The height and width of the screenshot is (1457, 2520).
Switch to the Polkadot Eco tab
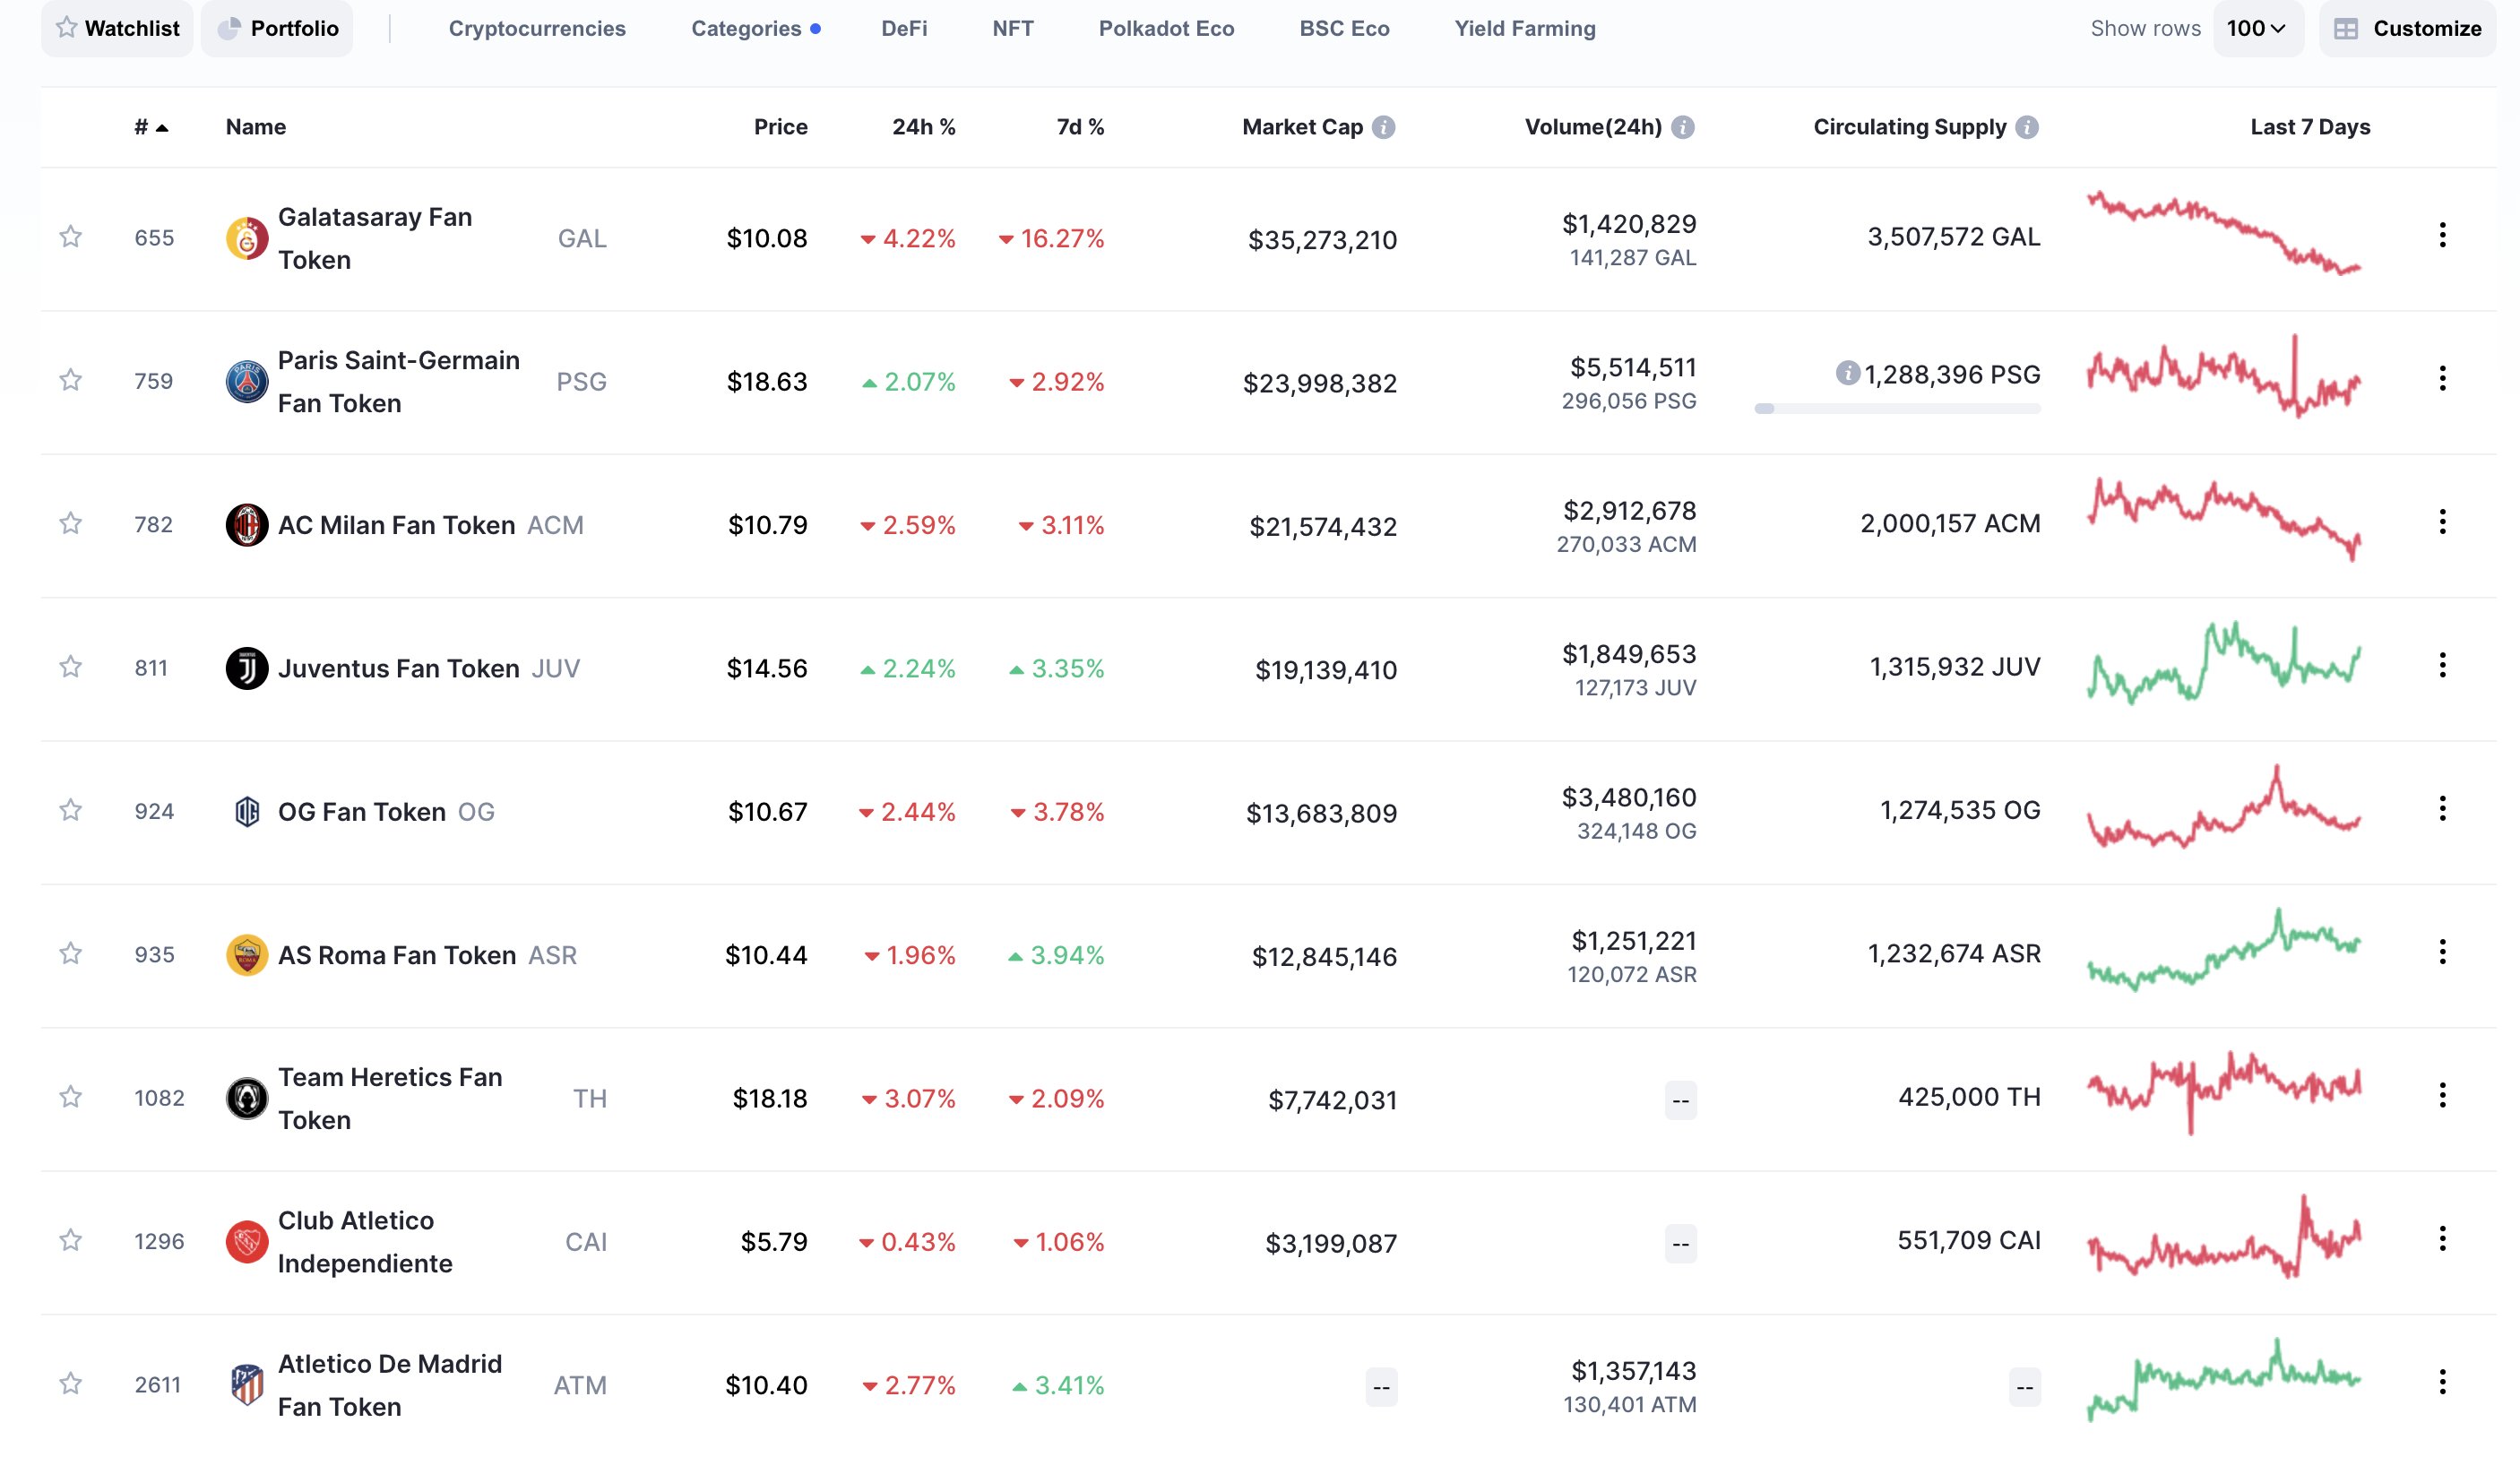coord(1166,28)
